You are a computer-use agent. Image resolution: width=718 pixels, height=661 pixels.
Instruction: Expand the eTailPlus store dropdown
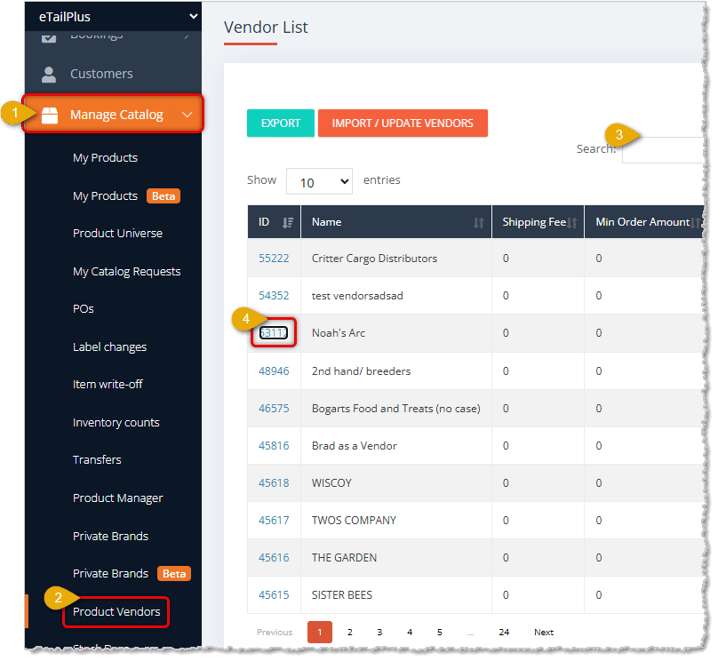(193, 16)
